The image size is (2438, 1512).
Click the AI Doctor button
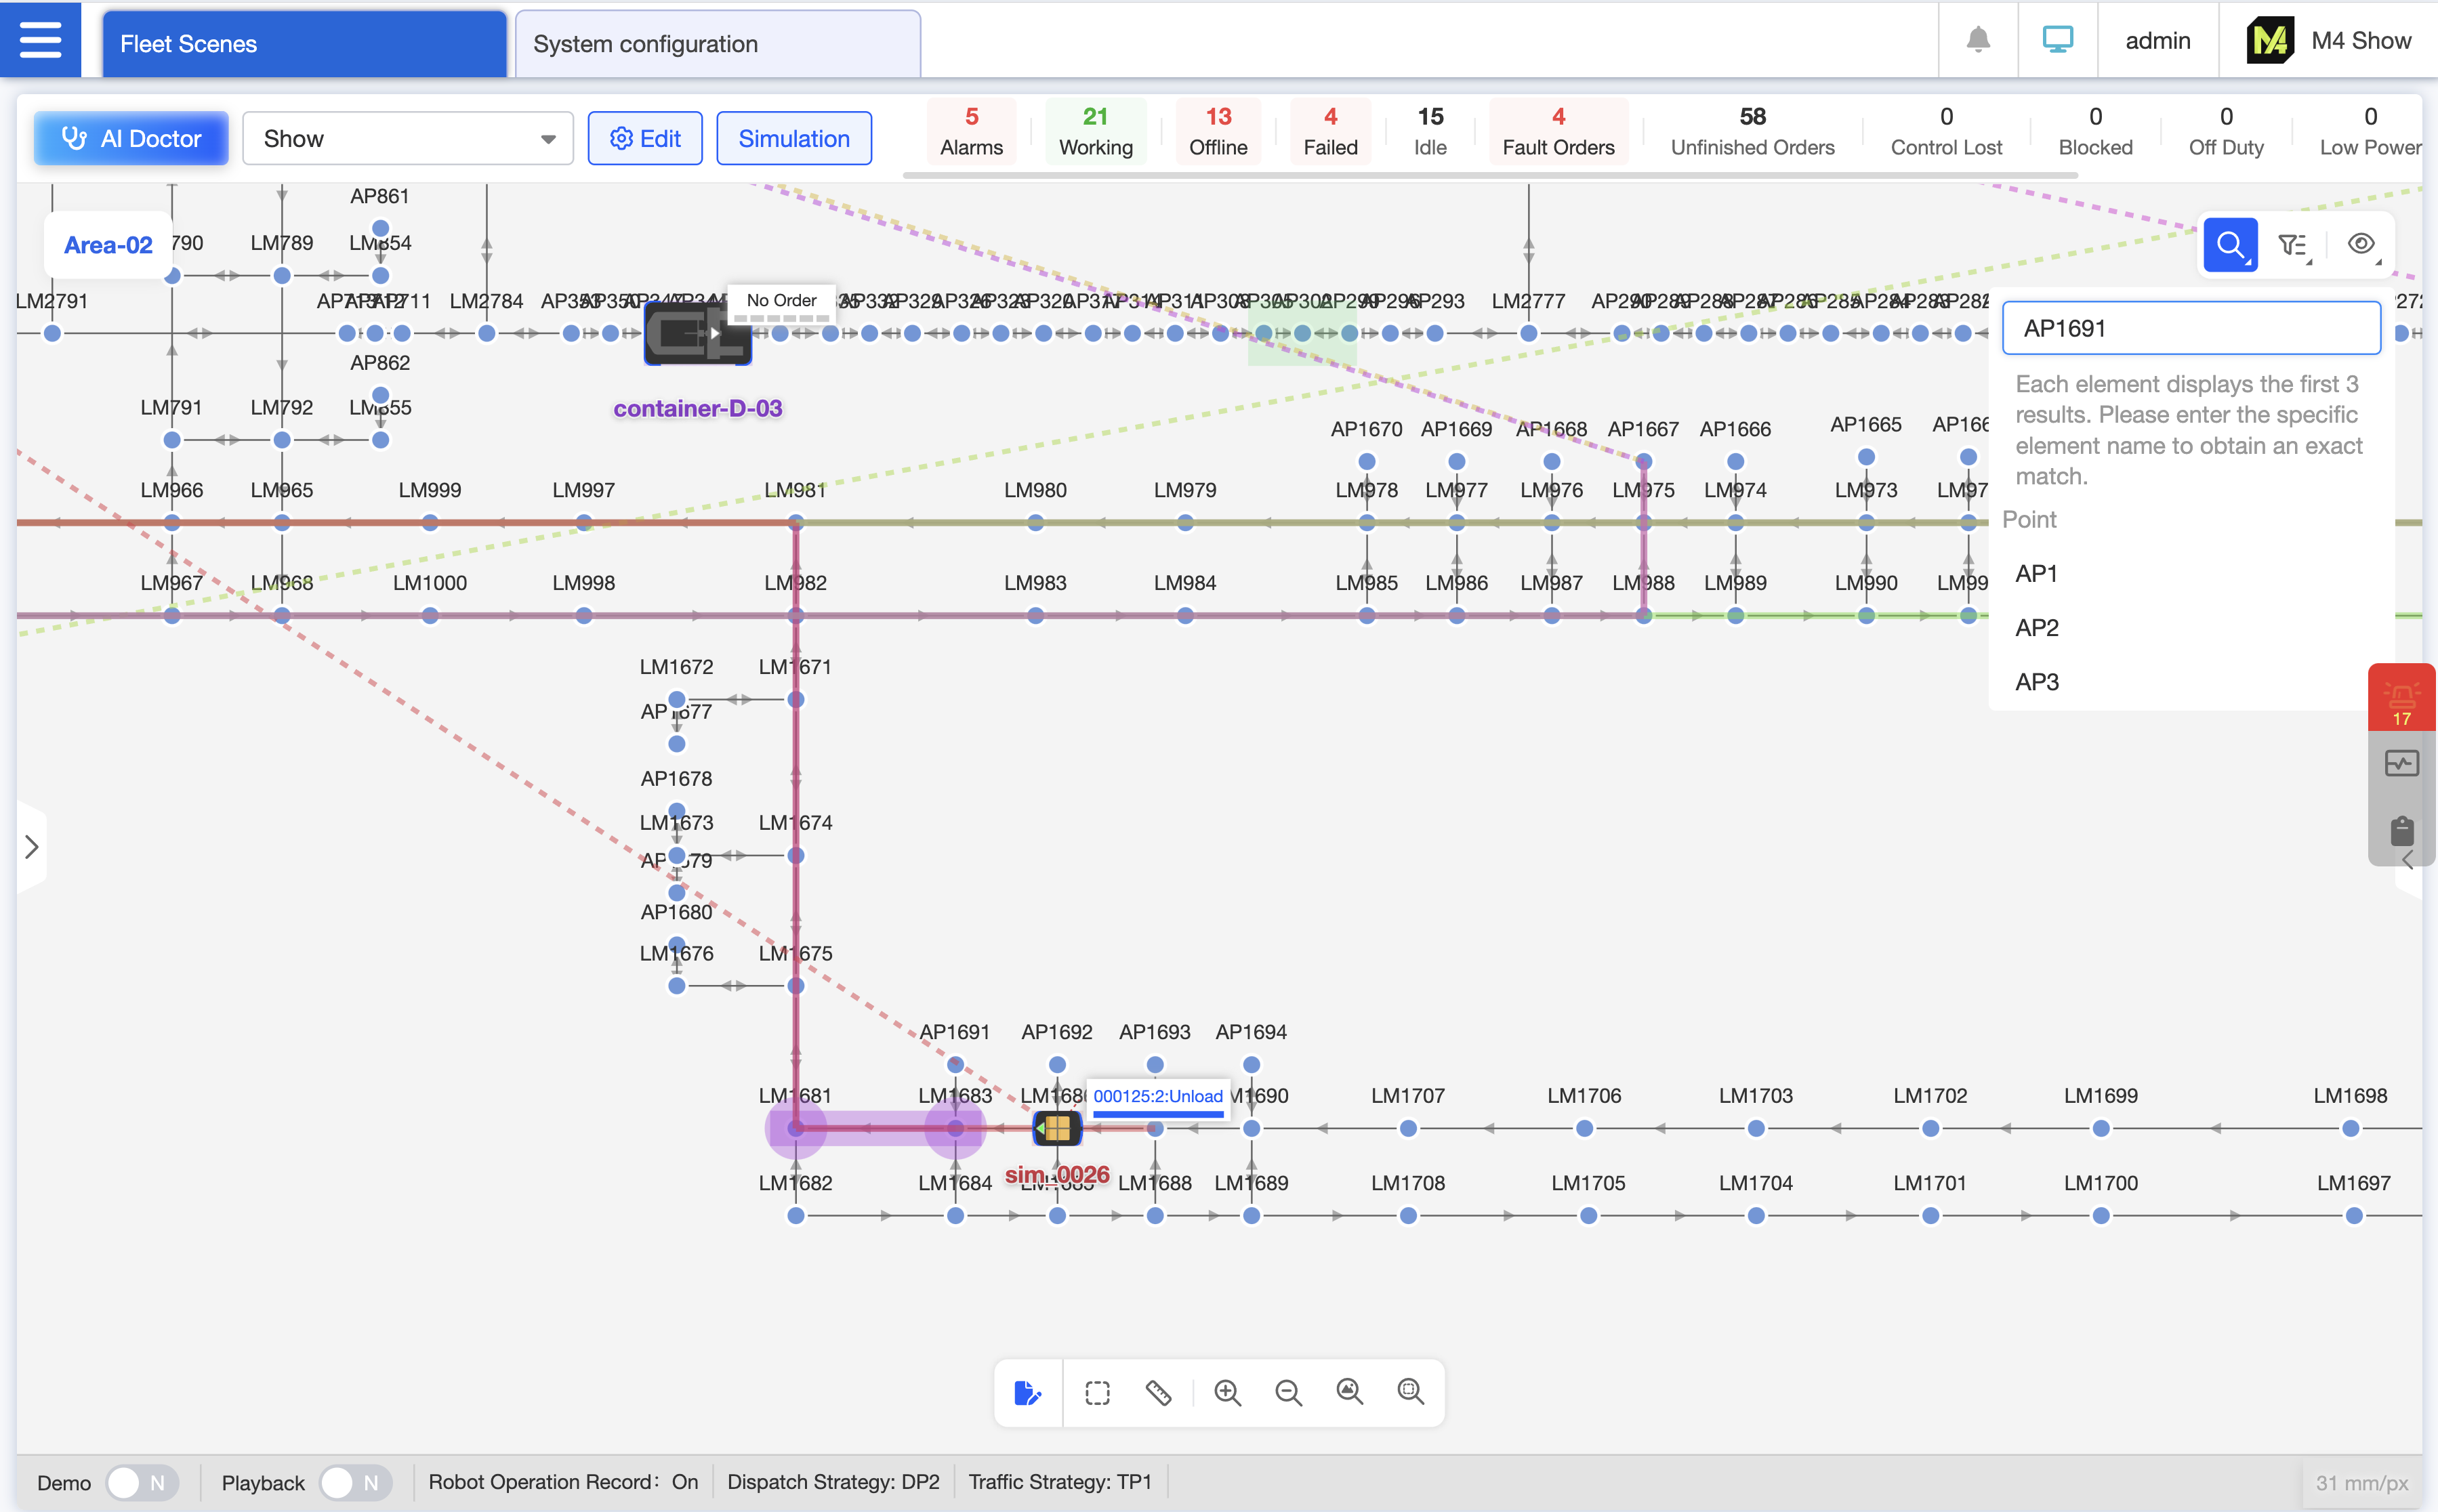131,139
